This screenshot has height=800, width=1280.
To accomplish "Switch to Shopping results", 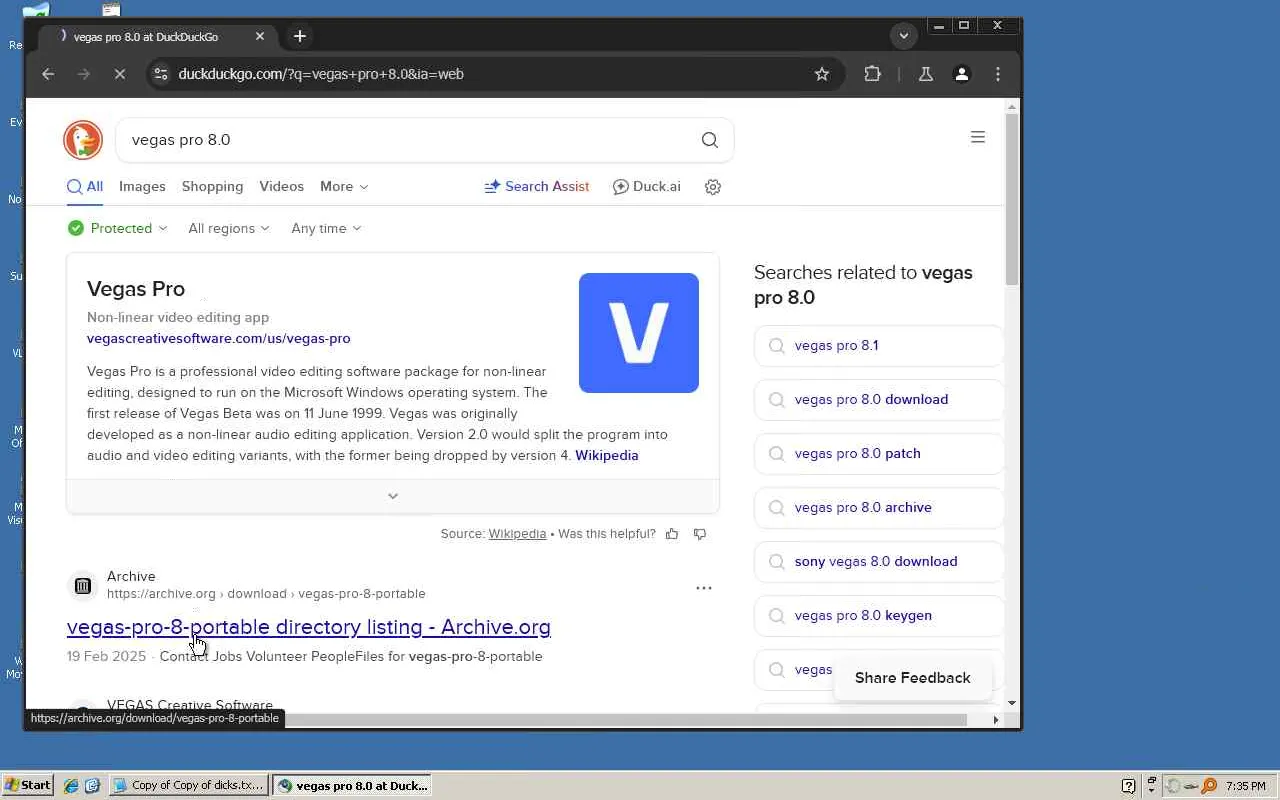I will 212,187.
